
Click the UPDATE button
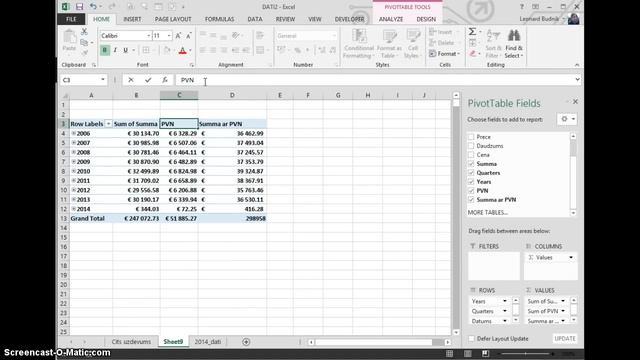[x=565, y=338]
